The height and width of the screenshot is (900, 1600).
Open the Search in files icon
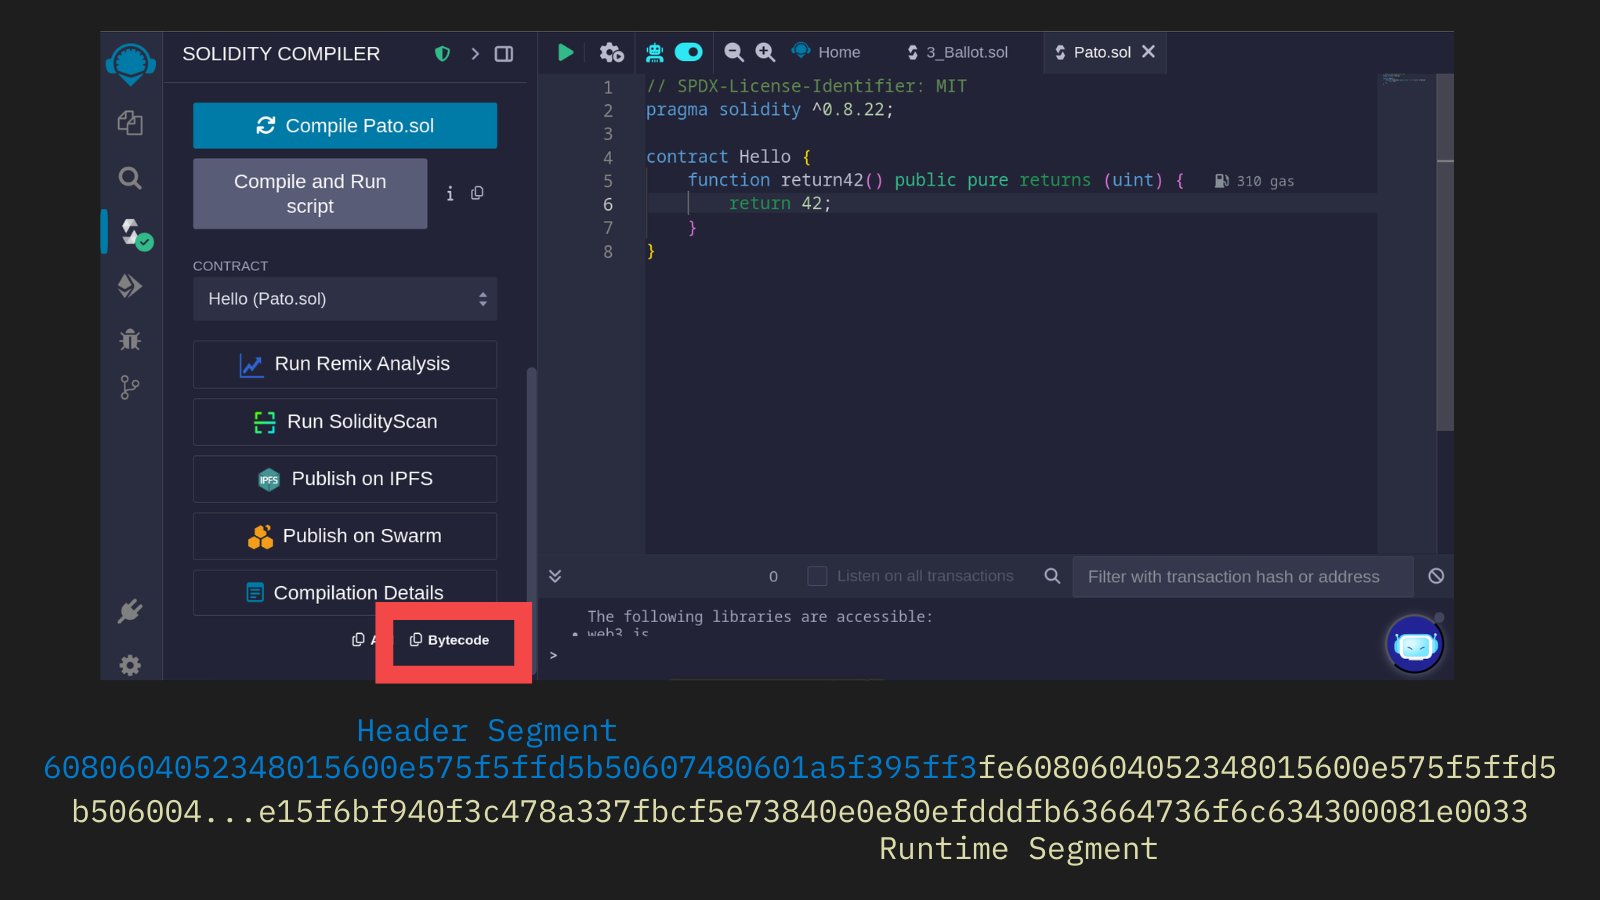click(130, 178)
